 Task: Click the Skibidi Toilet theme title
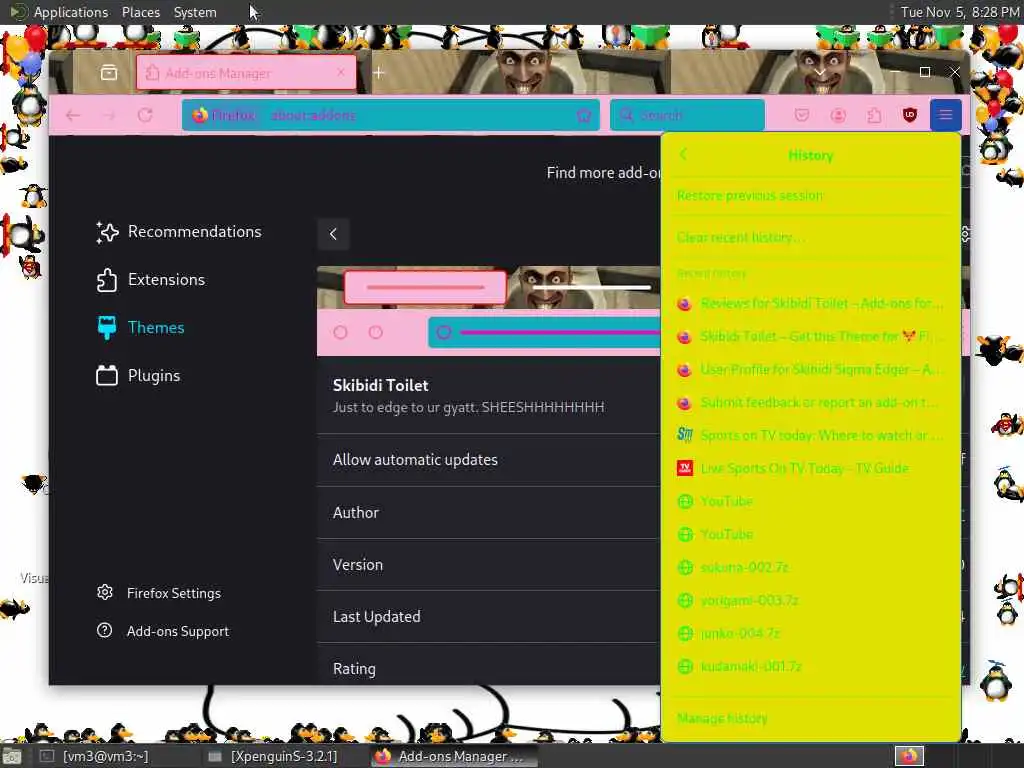pos(381,385)
